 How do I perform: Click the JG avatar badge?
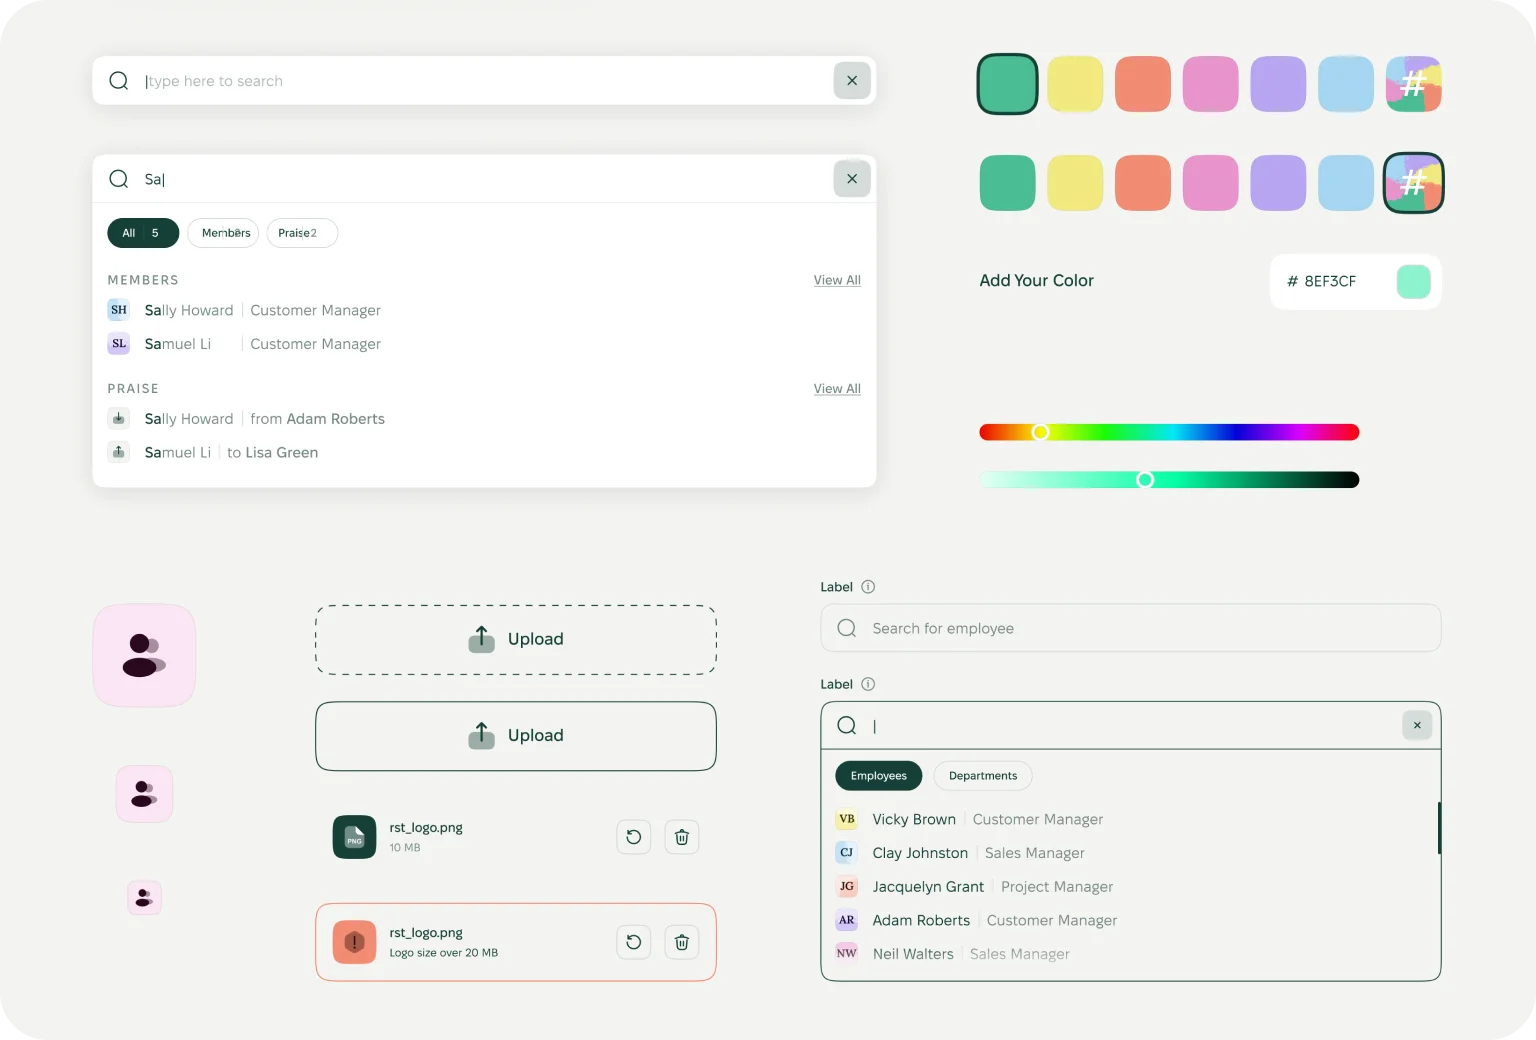tap(847, 887)
